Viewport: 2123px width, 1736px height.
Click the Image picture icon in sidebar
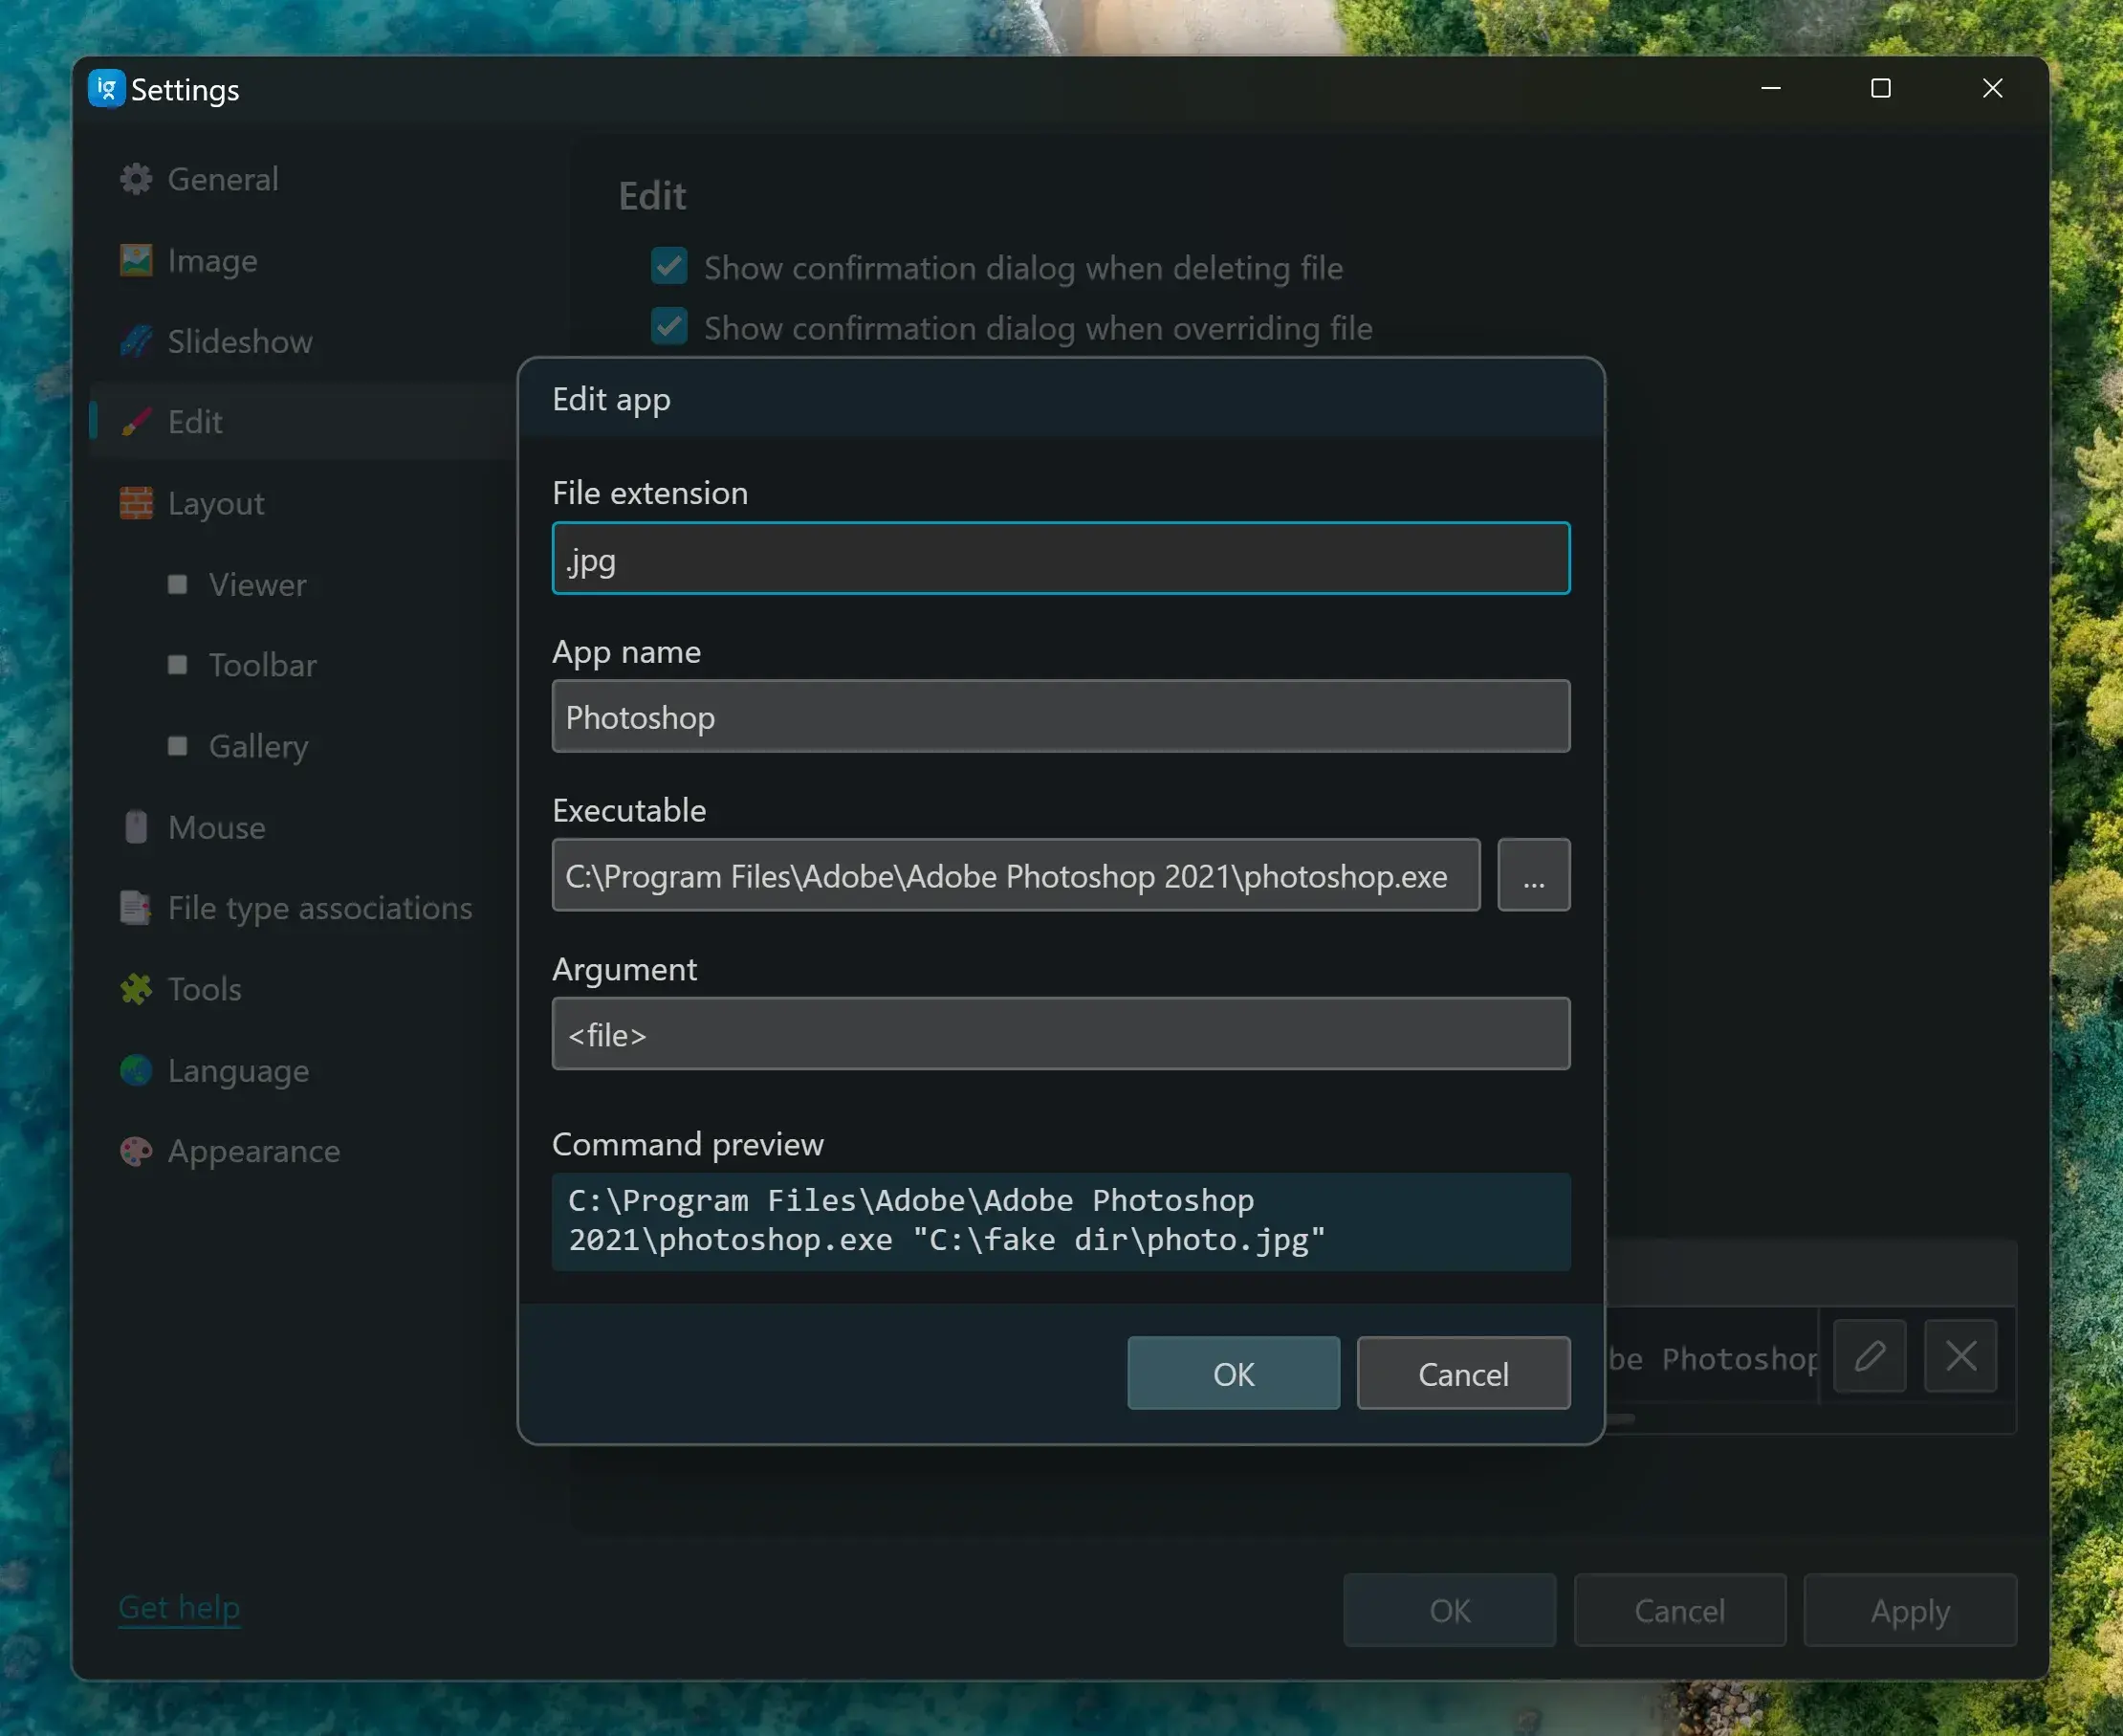(x=136, y=260)
